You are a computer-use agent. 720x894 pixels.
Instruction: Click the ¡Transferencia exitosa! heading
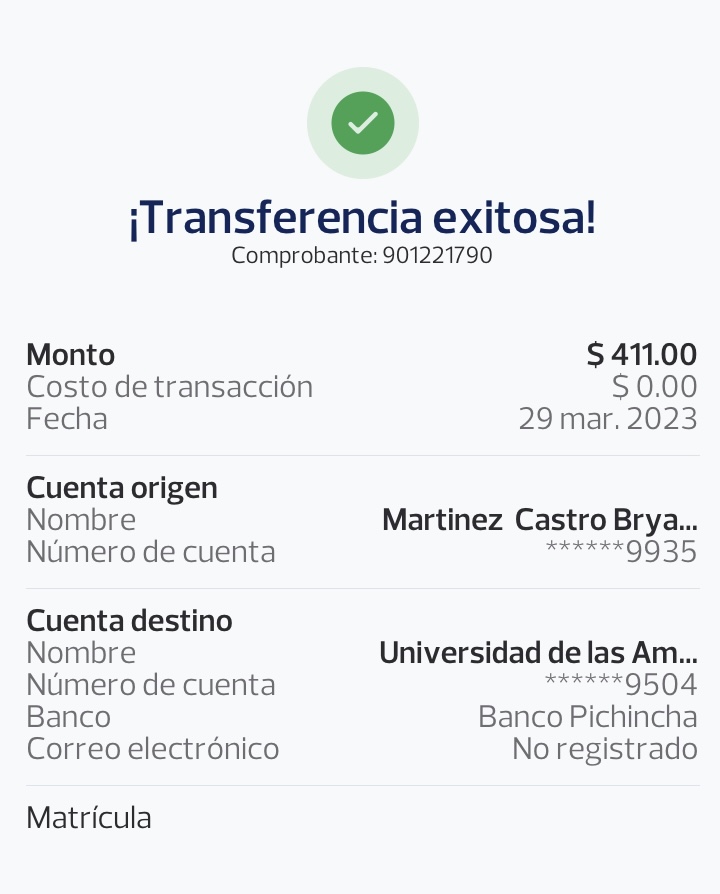click(362, 218)
